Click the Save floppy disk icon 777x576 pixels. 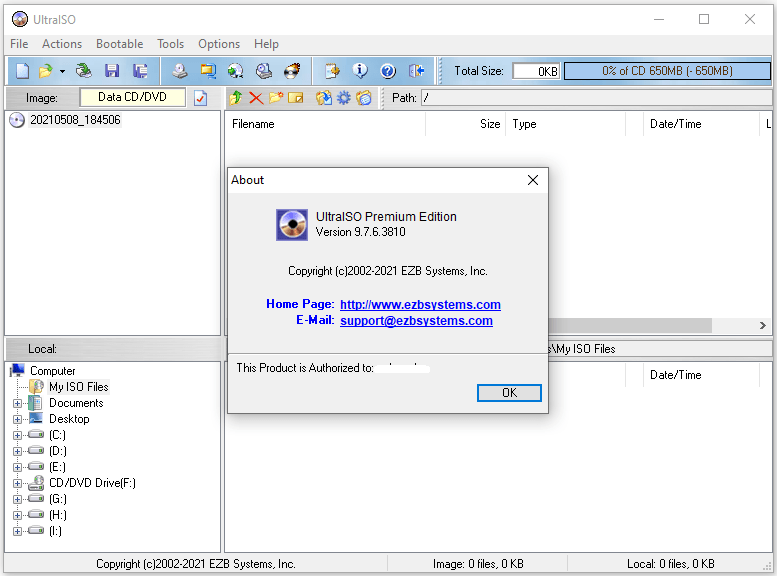coord(112,71)
